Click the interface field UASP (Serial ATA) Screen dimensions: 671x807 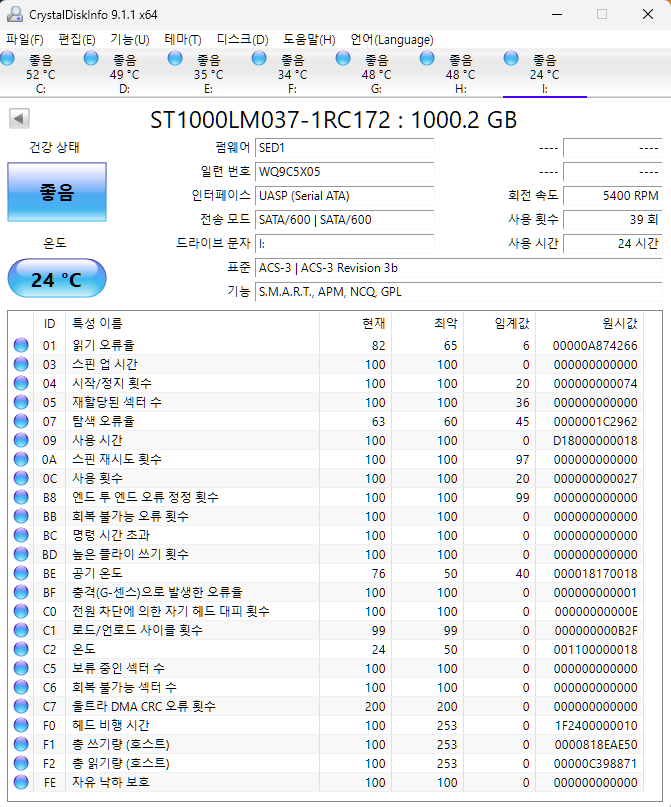[344, 196]
